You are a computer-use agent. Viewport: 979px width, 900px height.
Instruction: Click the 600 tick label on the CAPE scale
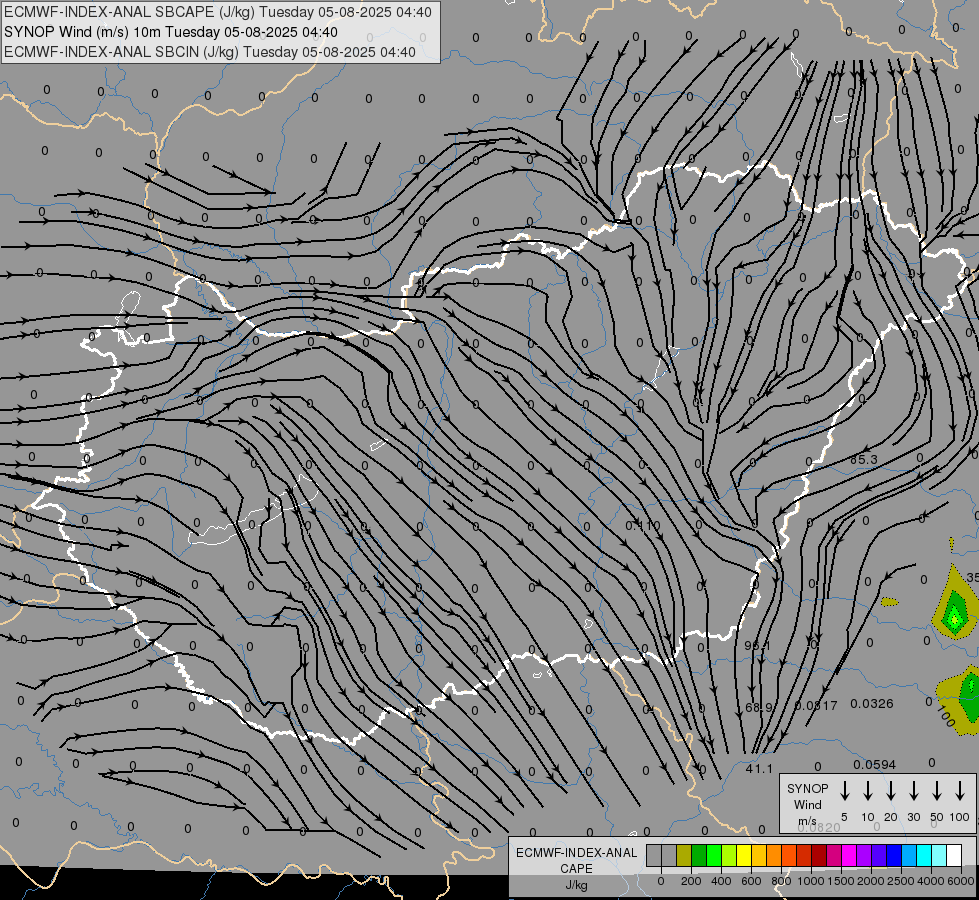click(751, 881)
